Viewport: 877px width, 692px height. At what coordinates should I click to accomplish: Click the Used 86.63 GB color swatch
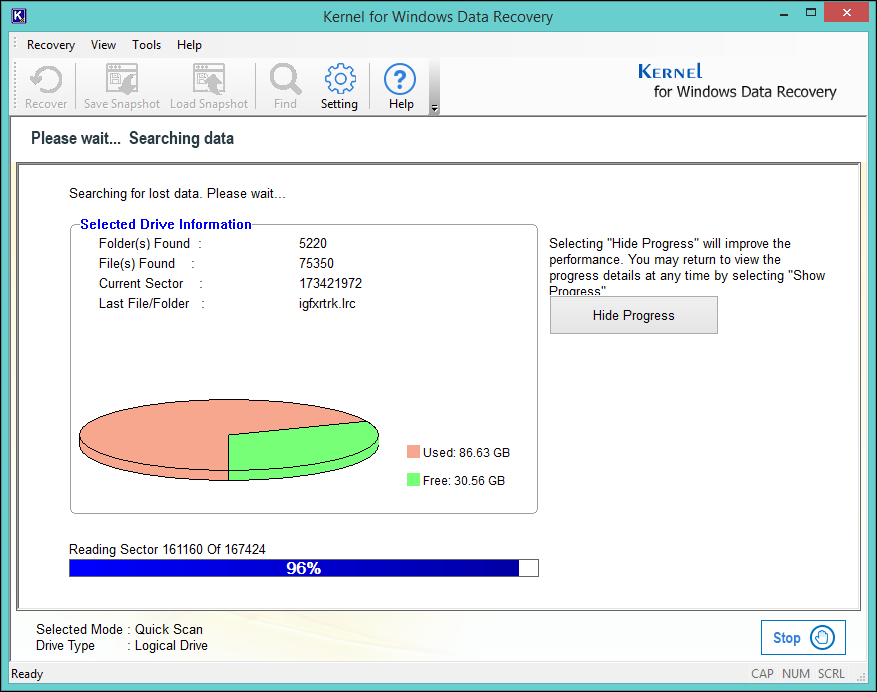pos(413,451)
